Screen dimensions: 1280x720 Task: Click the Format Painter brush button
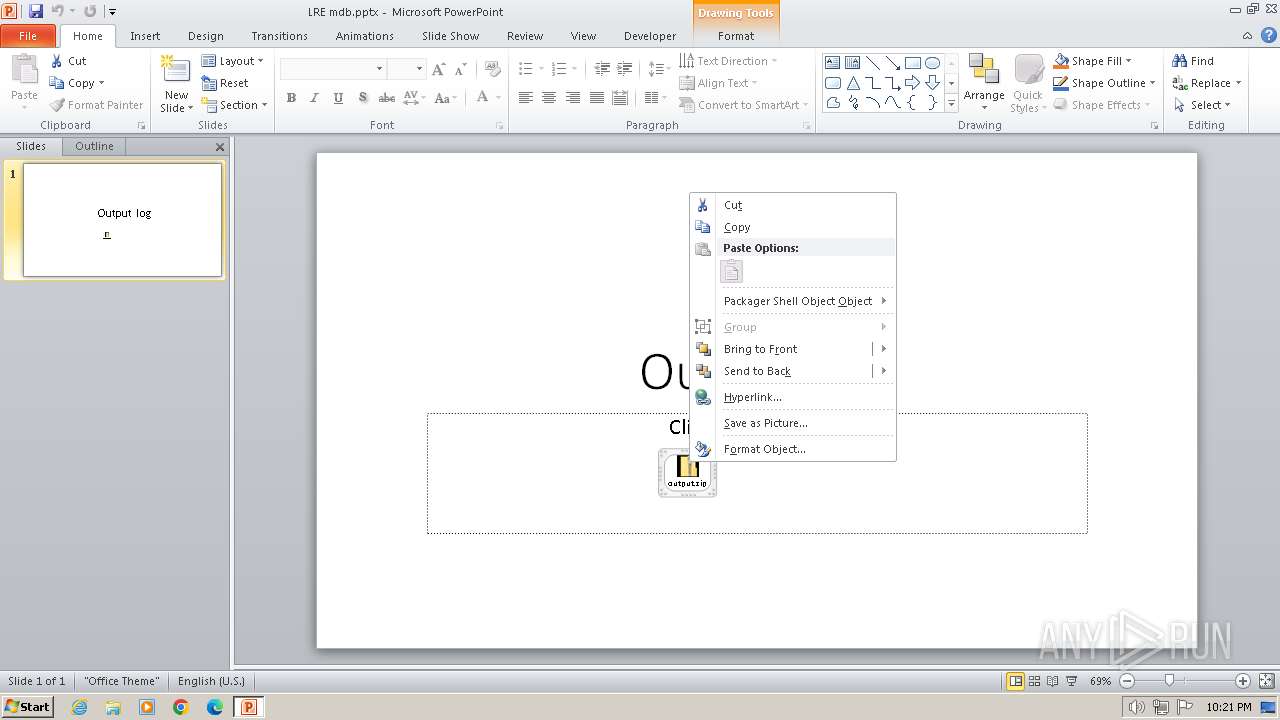tap(96, 105)
